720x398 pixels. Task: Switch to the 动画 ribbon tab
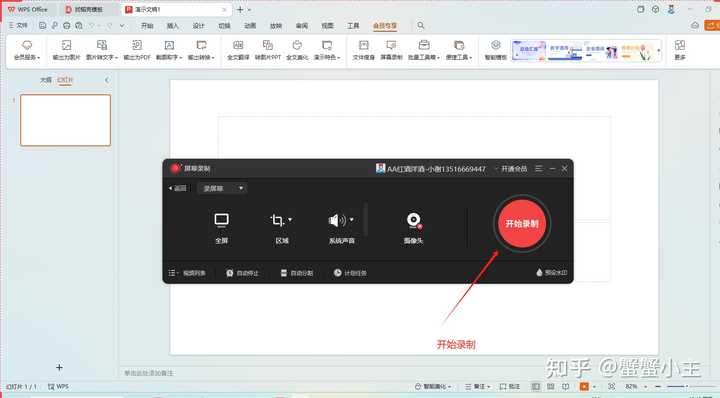(250, 26)
